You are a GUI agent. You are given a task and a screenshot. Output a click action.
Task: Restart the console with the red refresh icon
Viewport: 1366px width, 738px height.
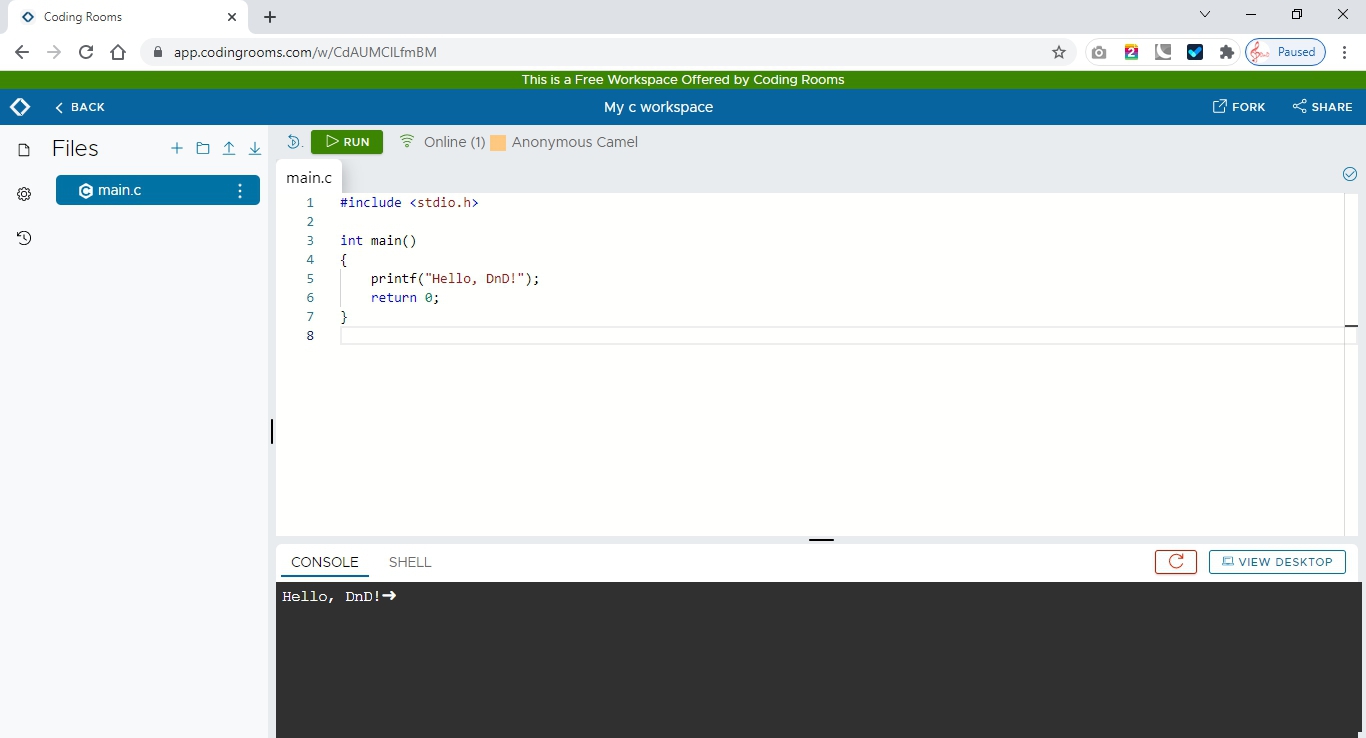(1175, 562)
